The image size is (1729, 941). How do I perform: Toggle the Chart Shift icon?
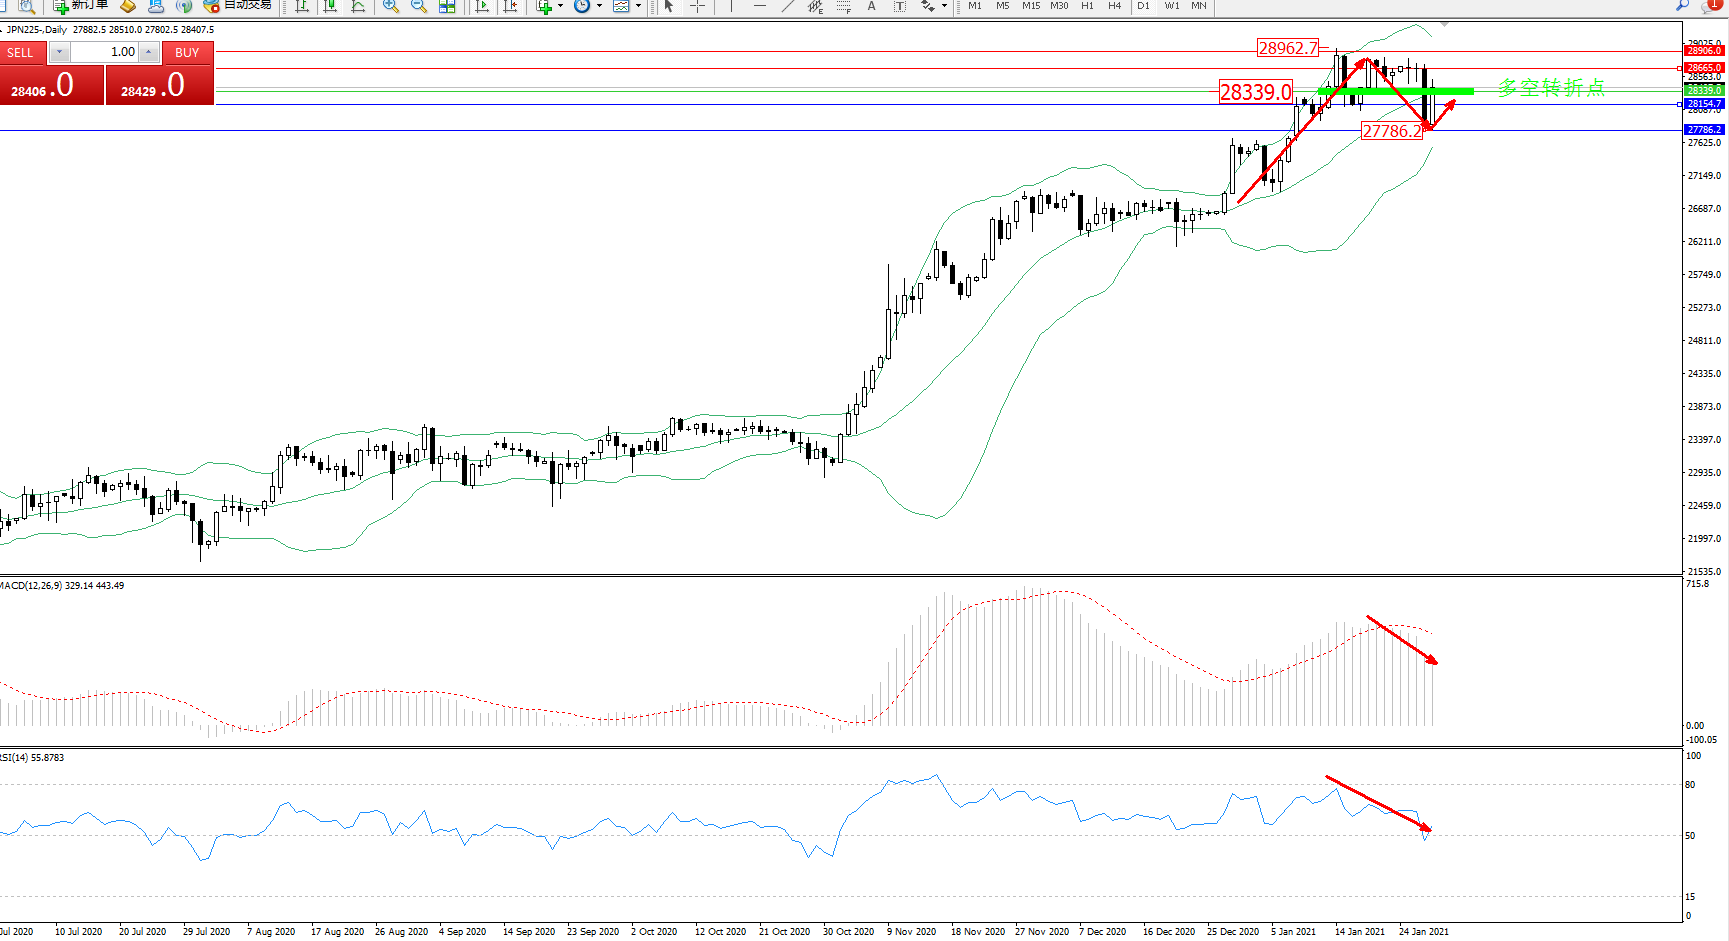click(510, 6)
